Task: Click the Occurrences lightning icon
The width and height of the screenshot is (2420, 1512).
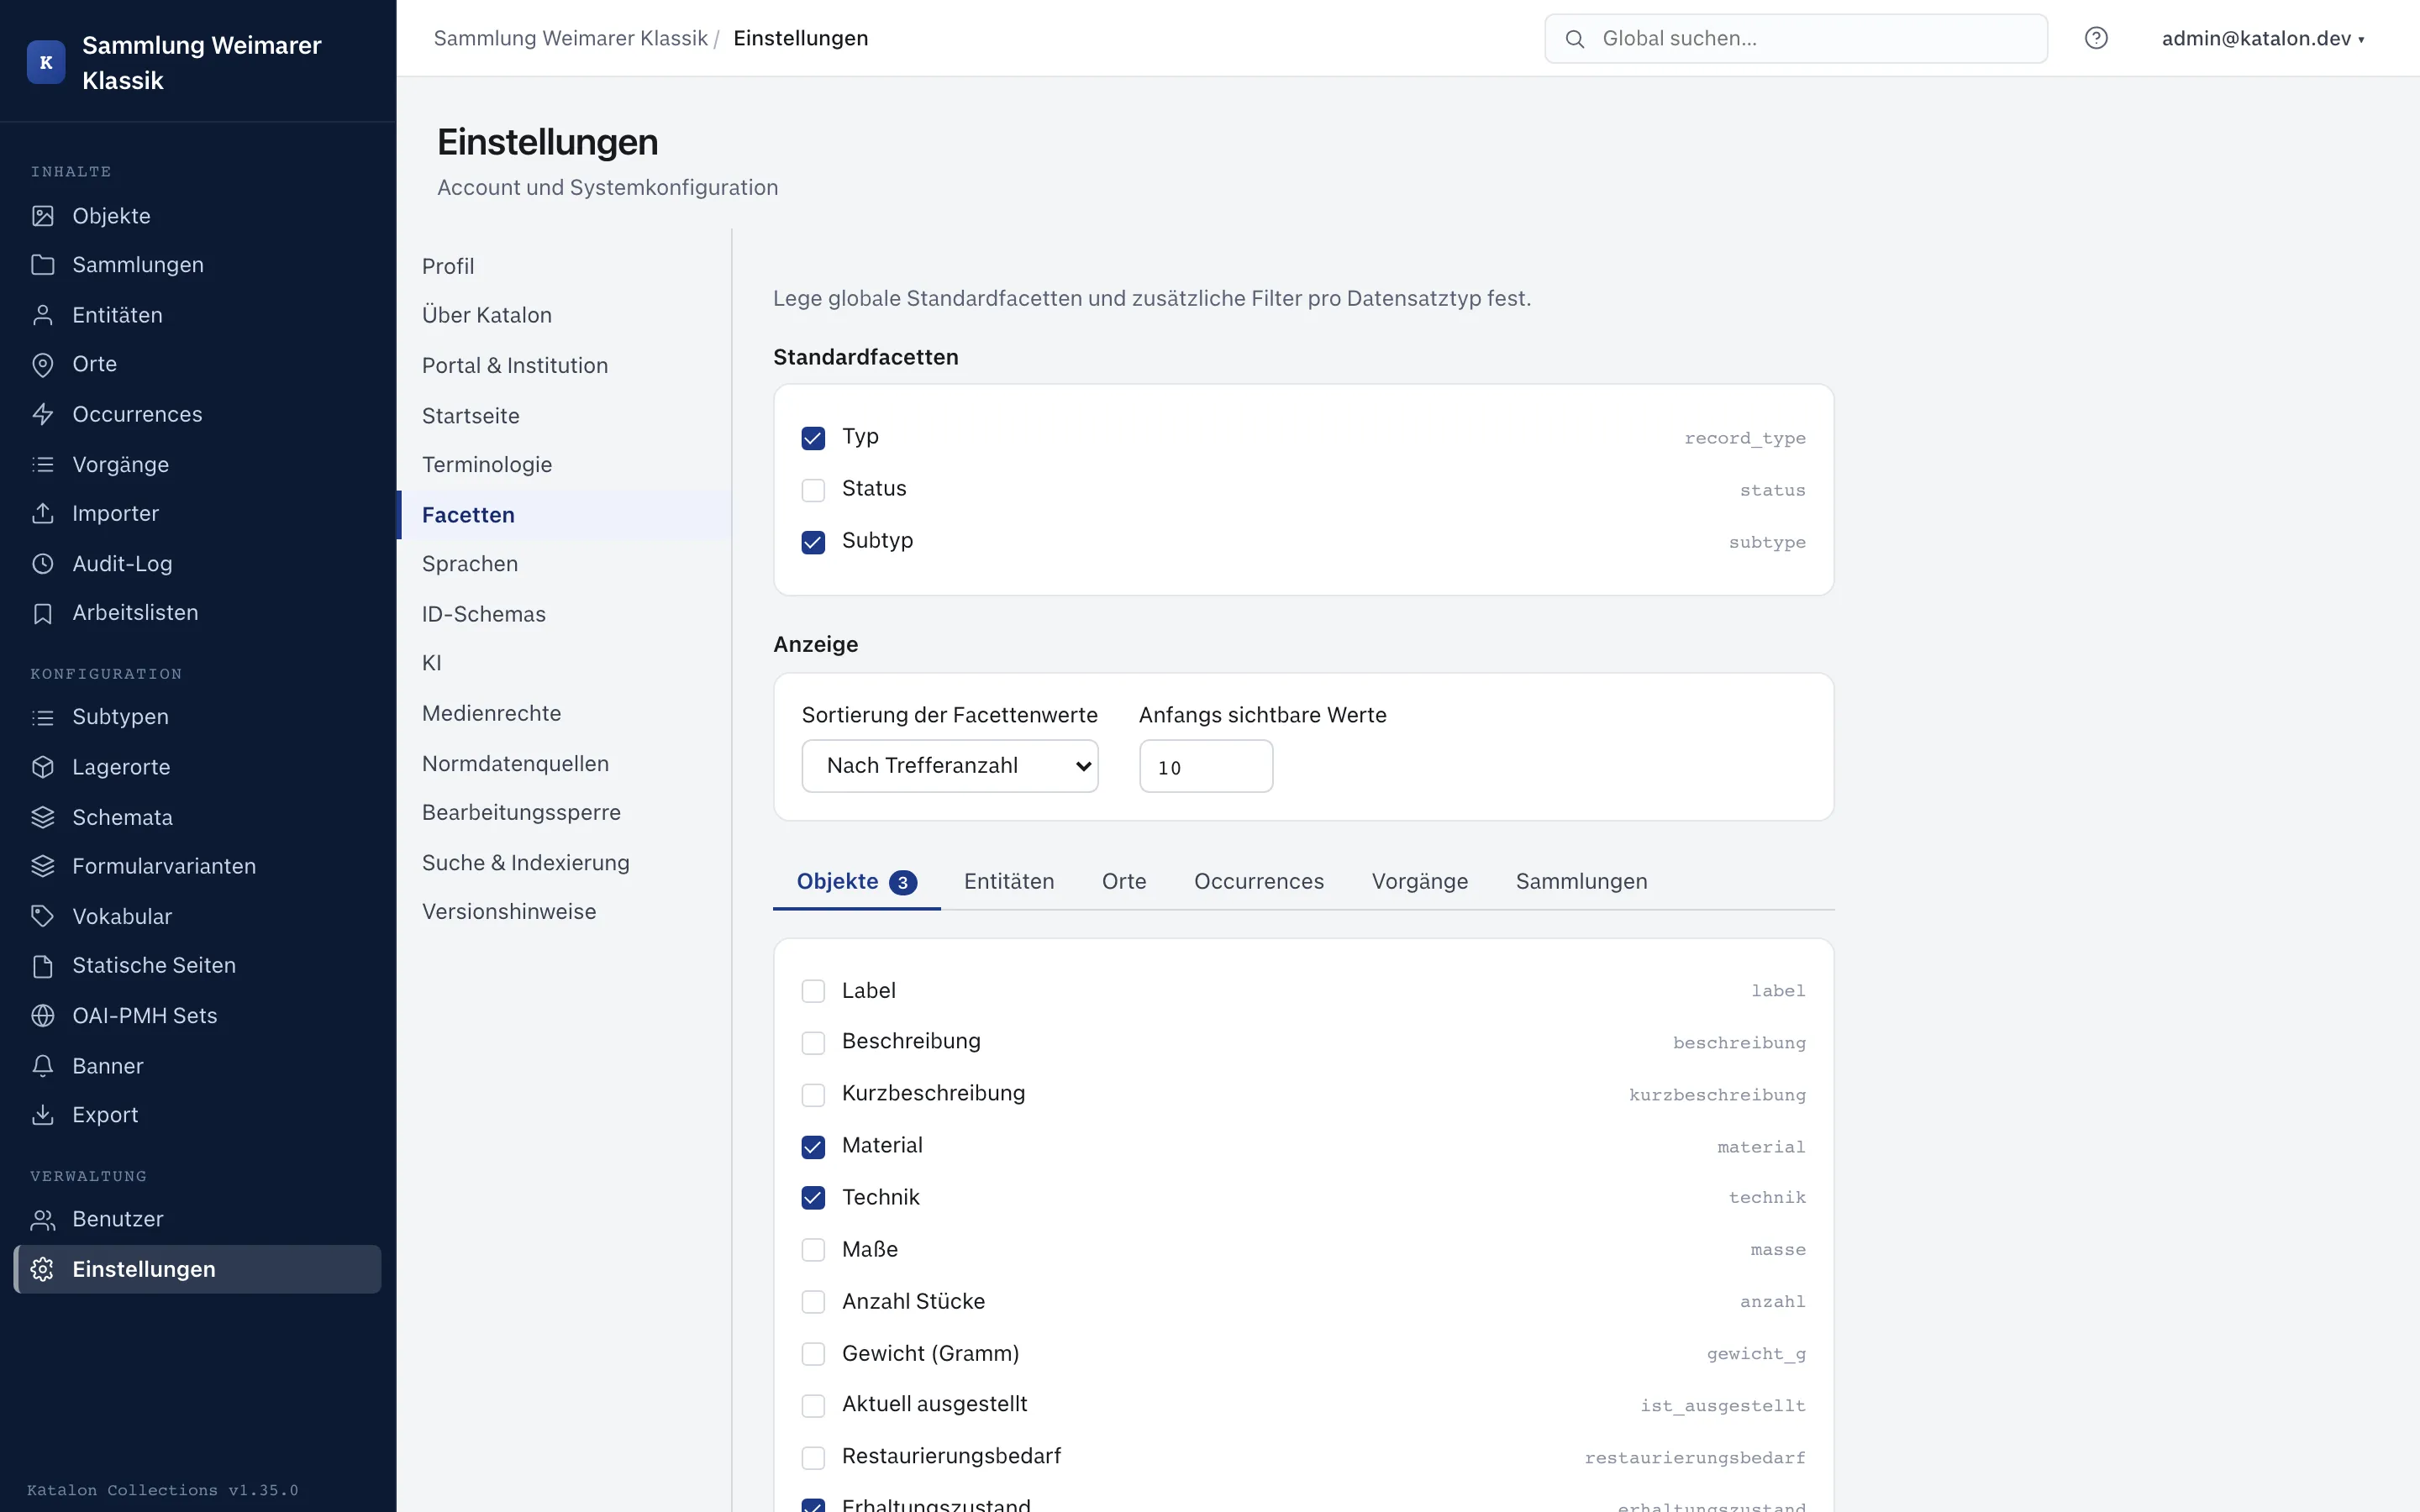Action: tap(43, 414)
